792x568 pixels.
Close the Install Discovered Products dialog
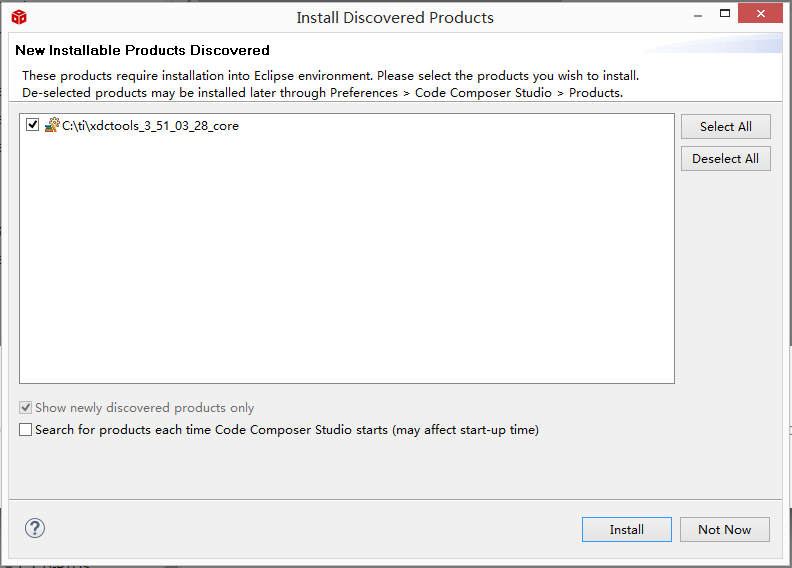(760, 14)
